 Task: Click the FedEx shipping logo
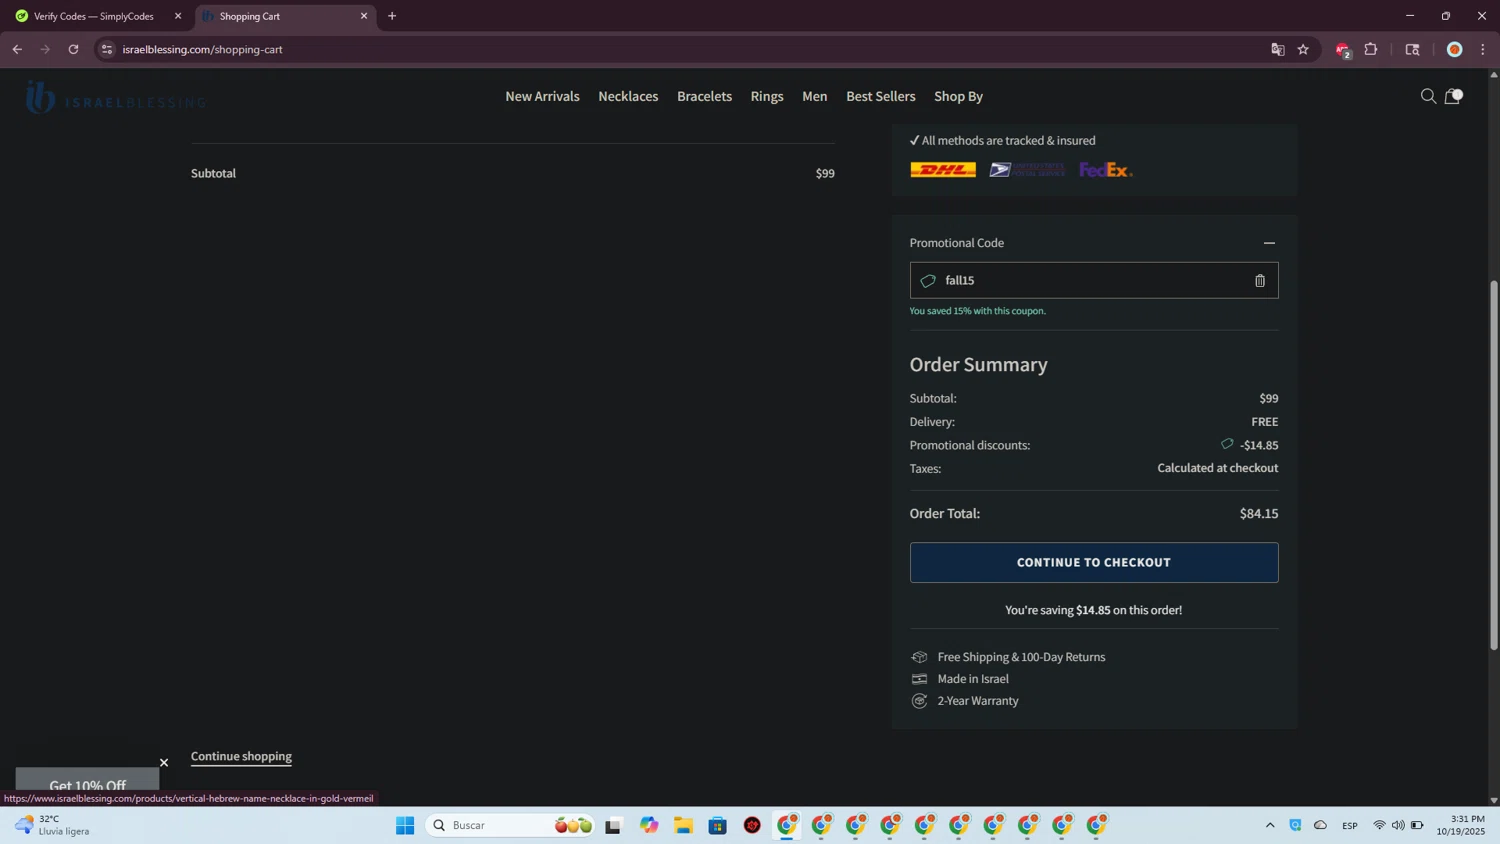tap(1106, 170)
